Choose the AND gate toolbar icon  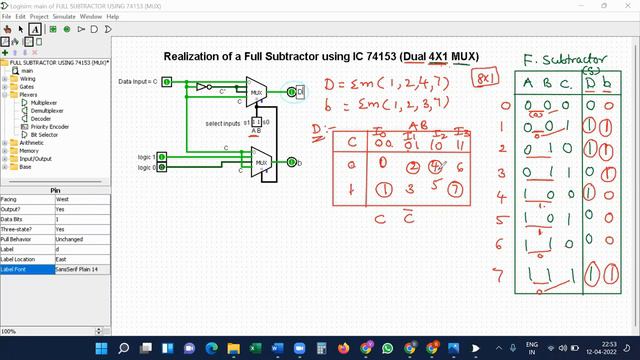tap(94, 29)
